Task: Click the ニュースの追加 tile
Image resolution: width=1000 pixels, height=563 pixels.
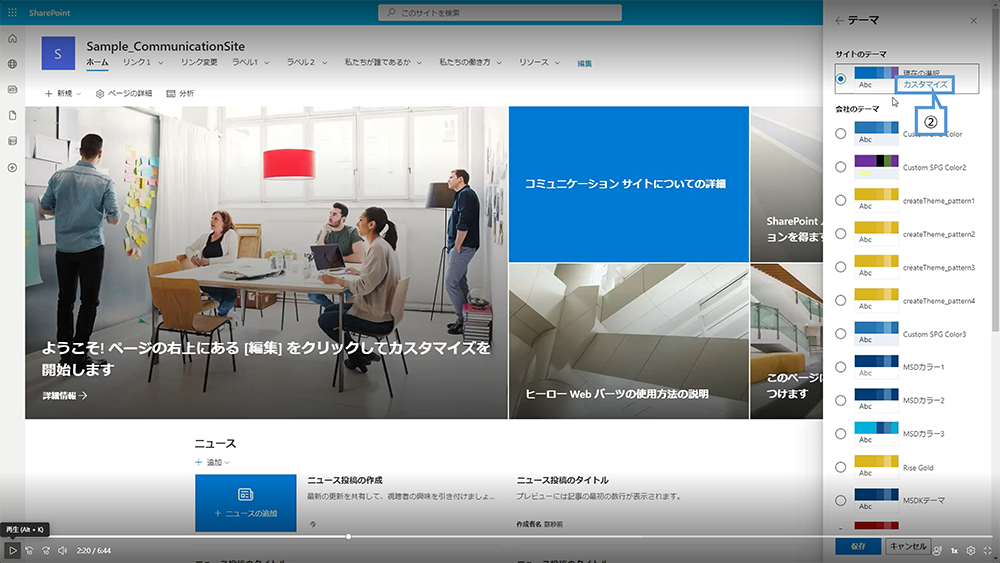Action: click(x=246, y=503)
